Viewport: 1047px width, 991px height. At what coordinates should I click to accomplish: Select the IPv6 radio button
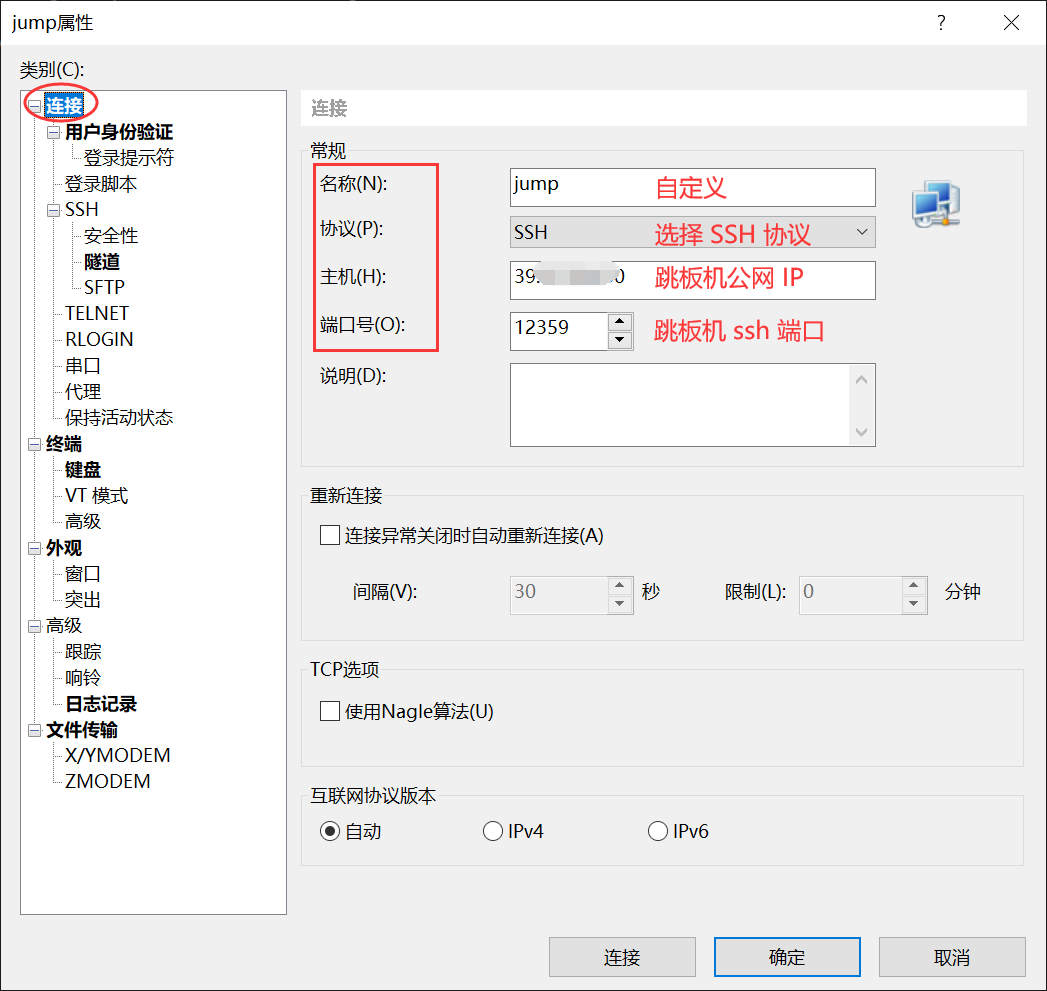click(x=658, y=831)
